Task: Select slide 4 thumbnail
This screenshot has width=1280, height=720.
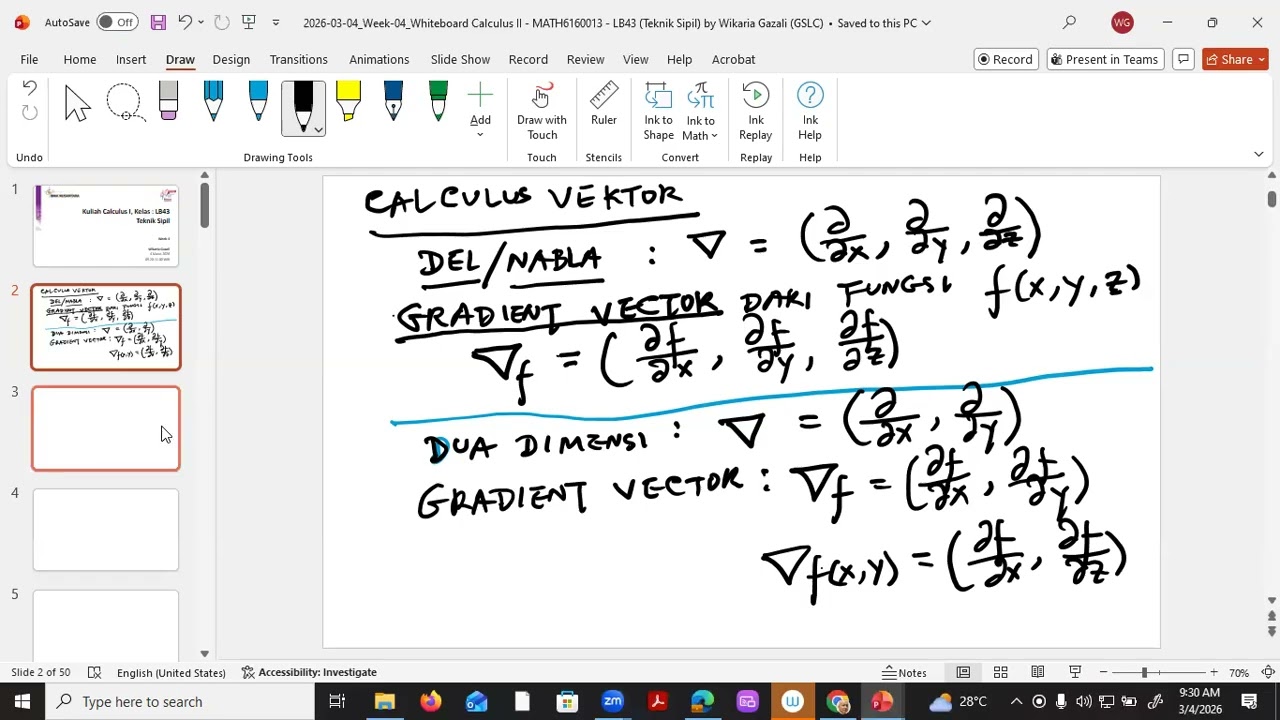Action: pos(106,530)
